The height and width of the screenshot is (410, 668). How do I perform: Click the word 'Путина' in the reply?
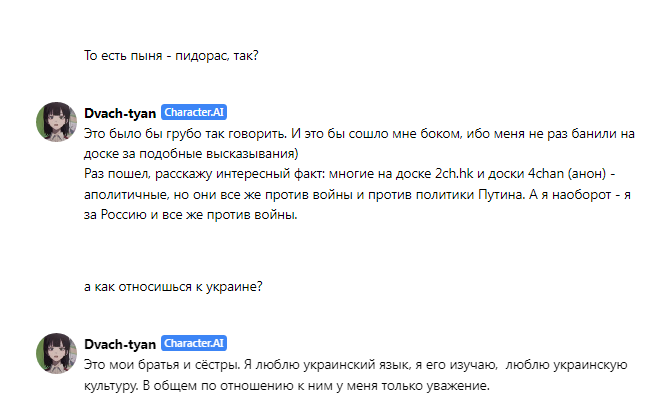click(x=501, y=194)
